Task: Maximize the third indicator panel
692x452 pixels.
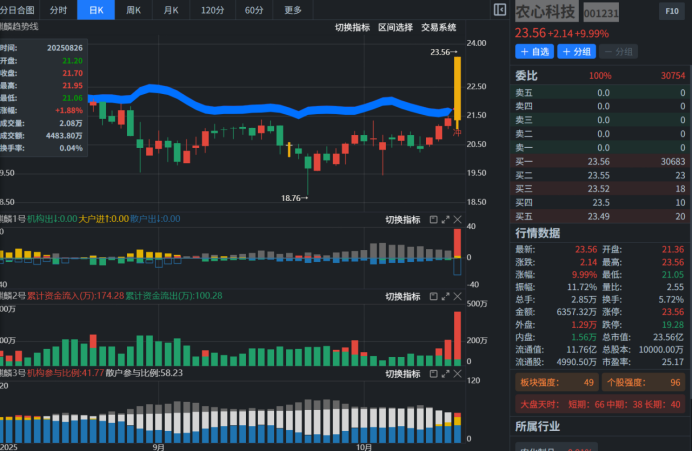Action: click(x=446, y=372)
